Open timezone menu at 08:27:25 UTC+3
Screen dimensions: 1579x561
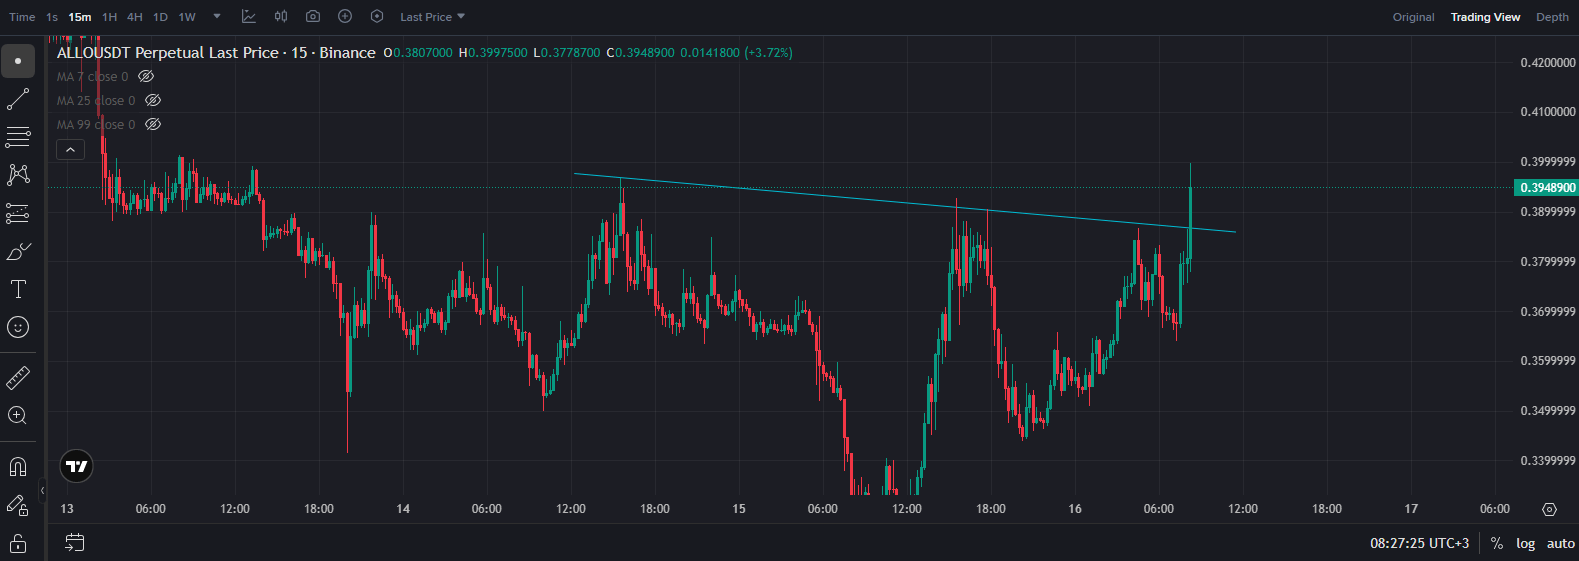[1419, 543]
